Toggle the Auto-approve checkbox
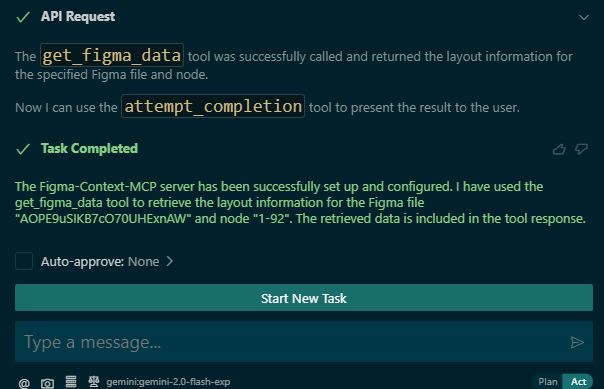Image resolution: width=604 pixels, height=389 pixels. [x=24, y=261]
